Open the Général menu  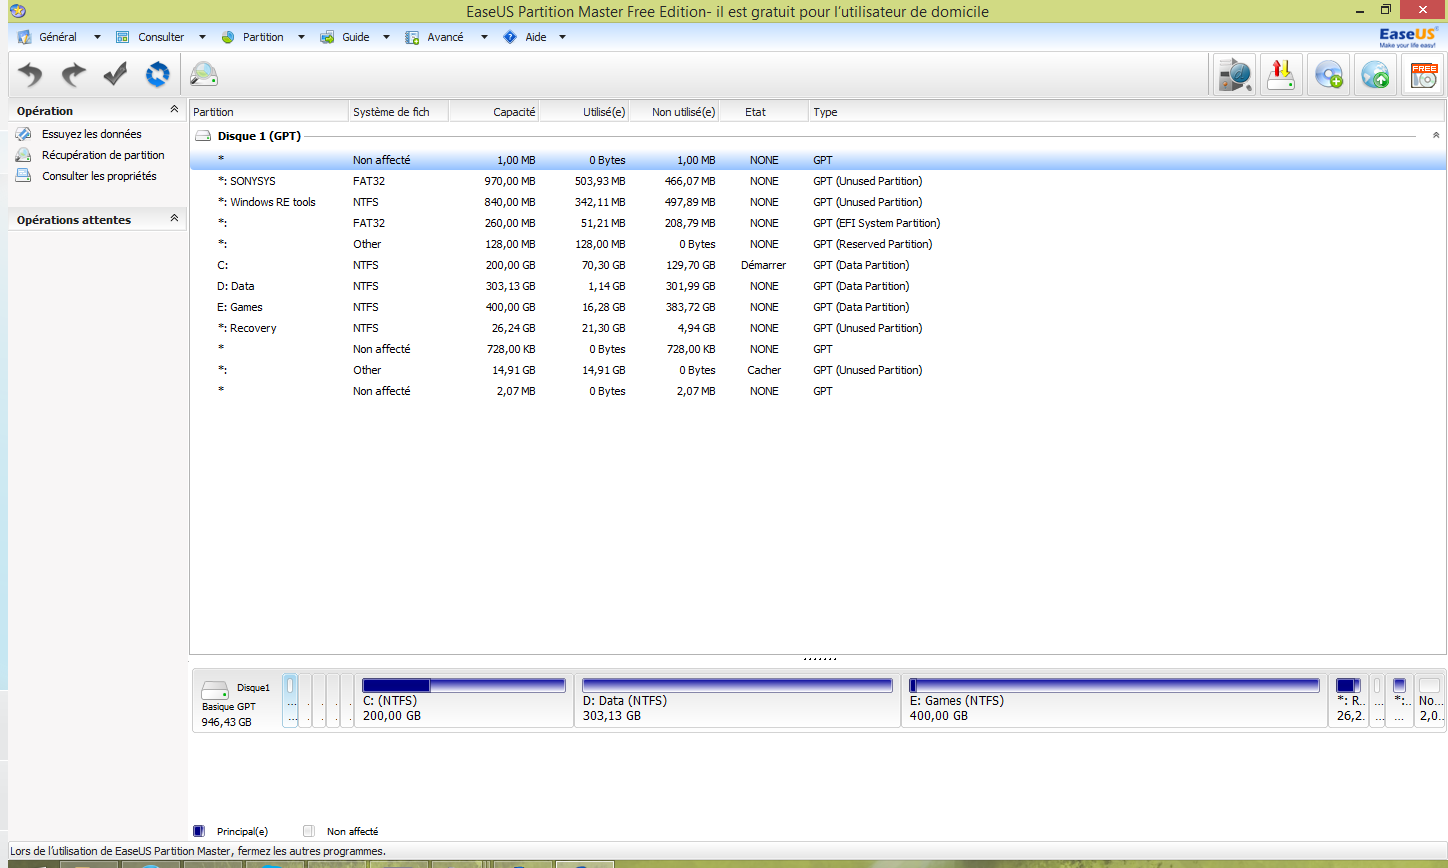coord(60,37)
